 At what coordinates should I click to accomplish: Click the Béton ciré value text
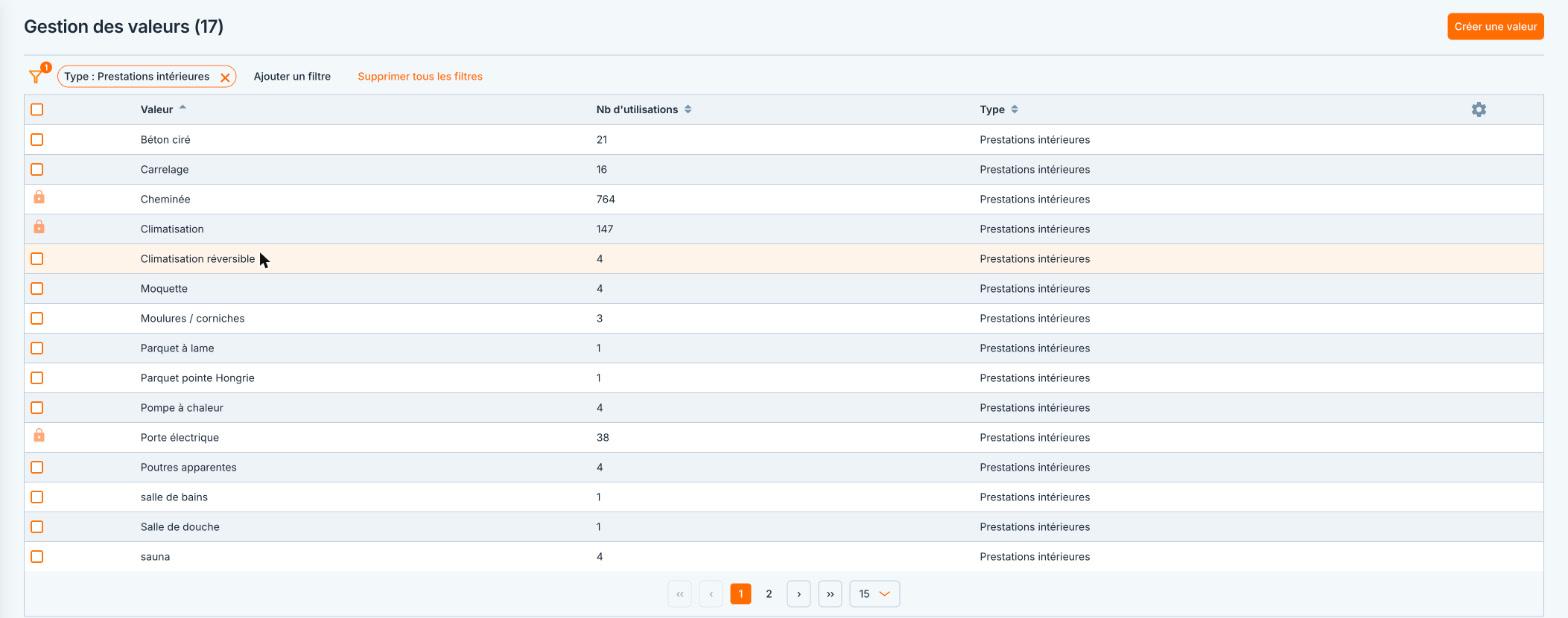pyautogui.click(x=165, y=139)
